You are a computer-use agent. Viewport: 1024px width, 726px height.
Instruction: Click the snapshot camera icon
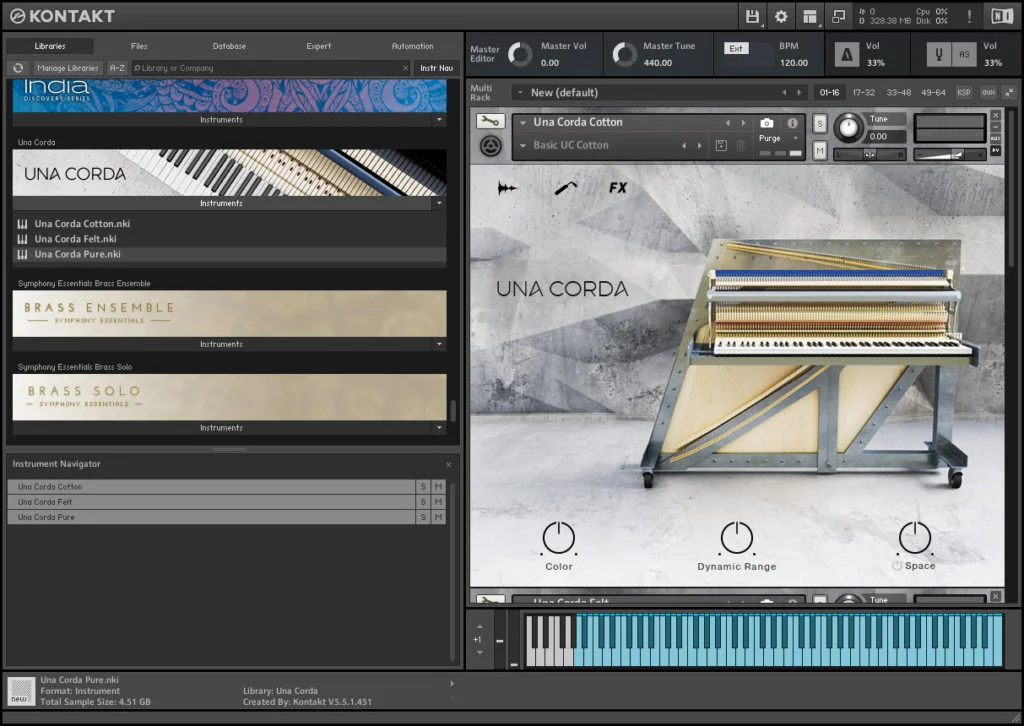[x=767, y=123]
